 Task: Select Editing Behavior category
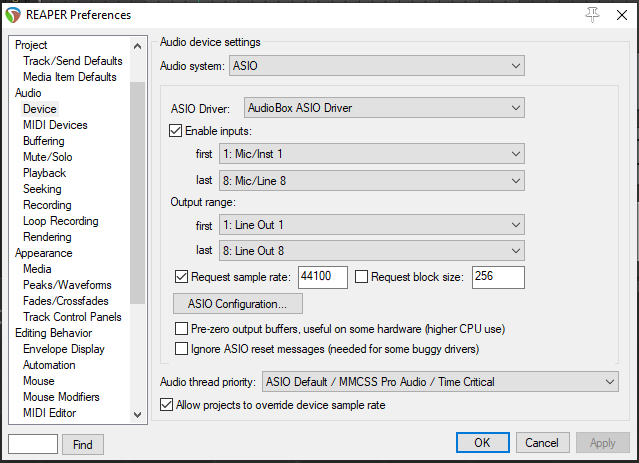pyautogui.click(x=53, y=333)
